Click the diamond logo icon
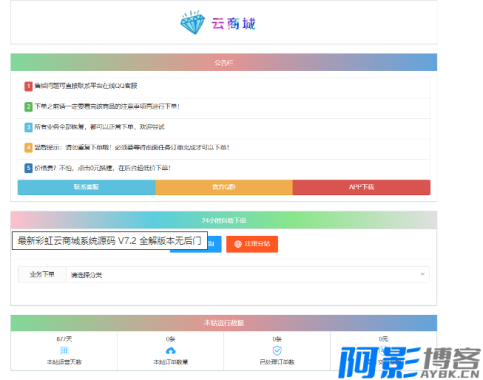The width and height of the screenshot is (483, 380). pyautogui.click(x=193, y=22)
